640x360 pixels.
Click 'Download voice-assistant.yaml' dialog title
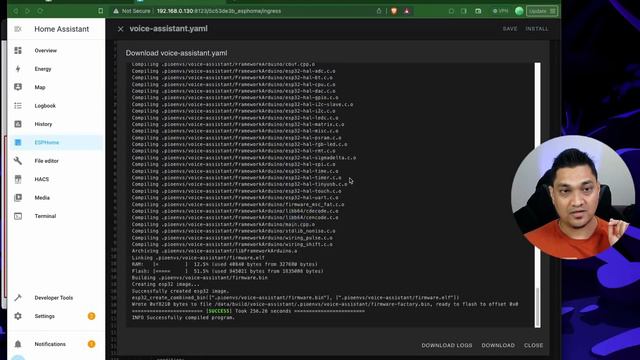click(x=176, y=53)
